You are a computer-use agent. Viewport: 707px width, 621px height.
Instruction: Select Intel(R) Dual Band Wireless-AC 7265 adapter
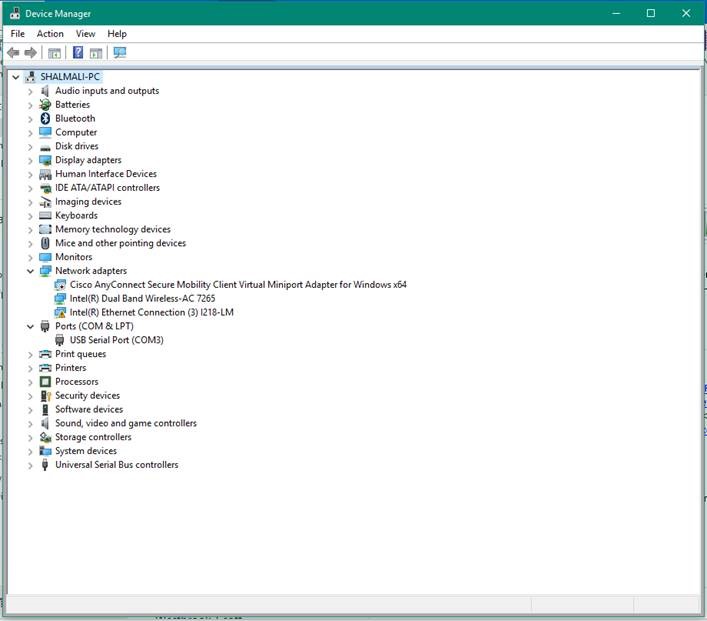[142, 298]
